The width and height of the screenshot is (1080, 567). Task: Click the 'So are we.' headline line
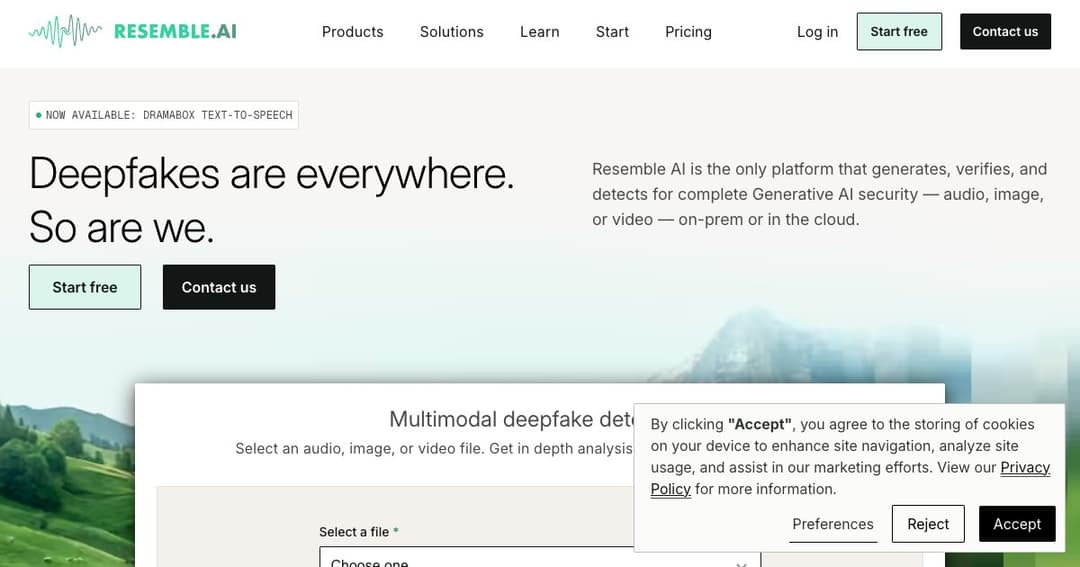pos(122,227)
